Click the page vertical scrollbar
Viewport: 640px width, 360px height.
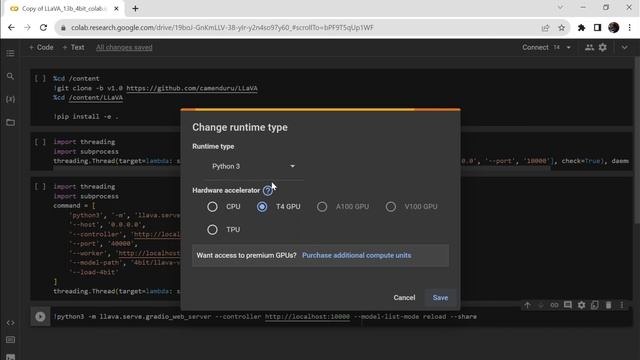[x=637, y=141]
